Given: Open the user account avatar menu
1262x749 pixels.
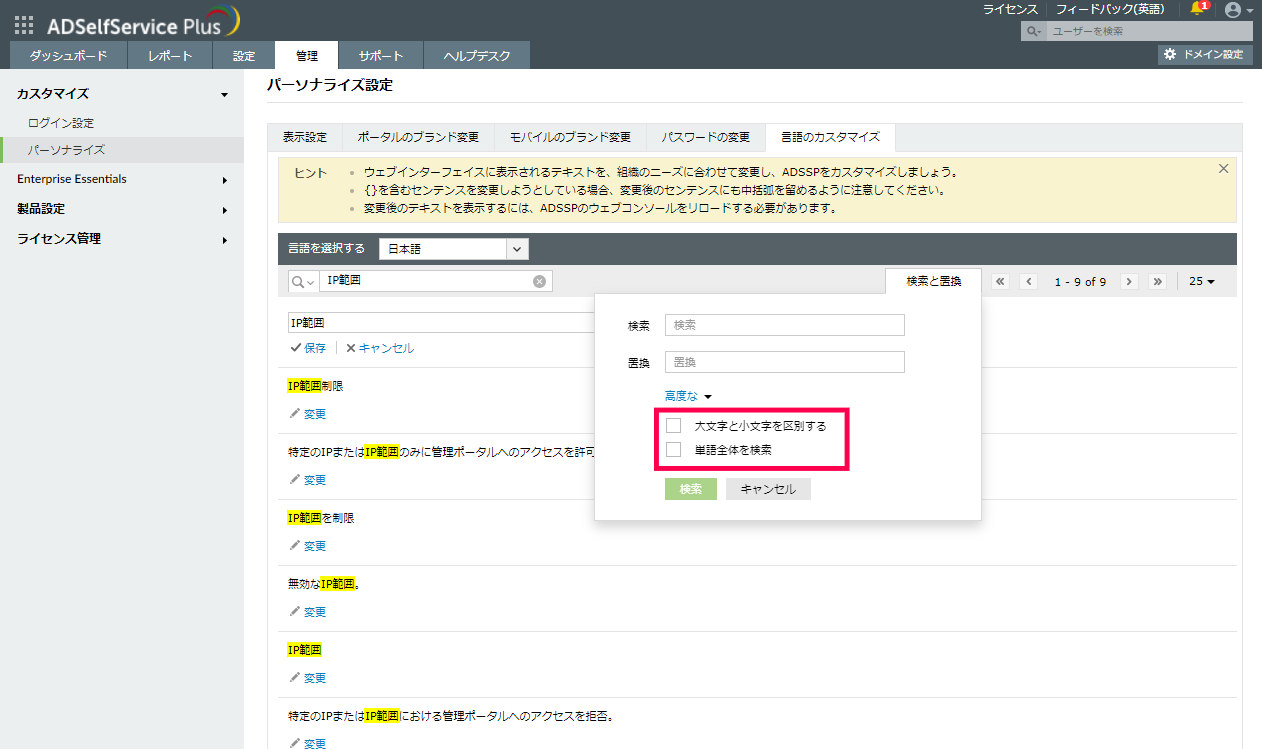Looking at the screenshot, I should tap(1232, 10).
